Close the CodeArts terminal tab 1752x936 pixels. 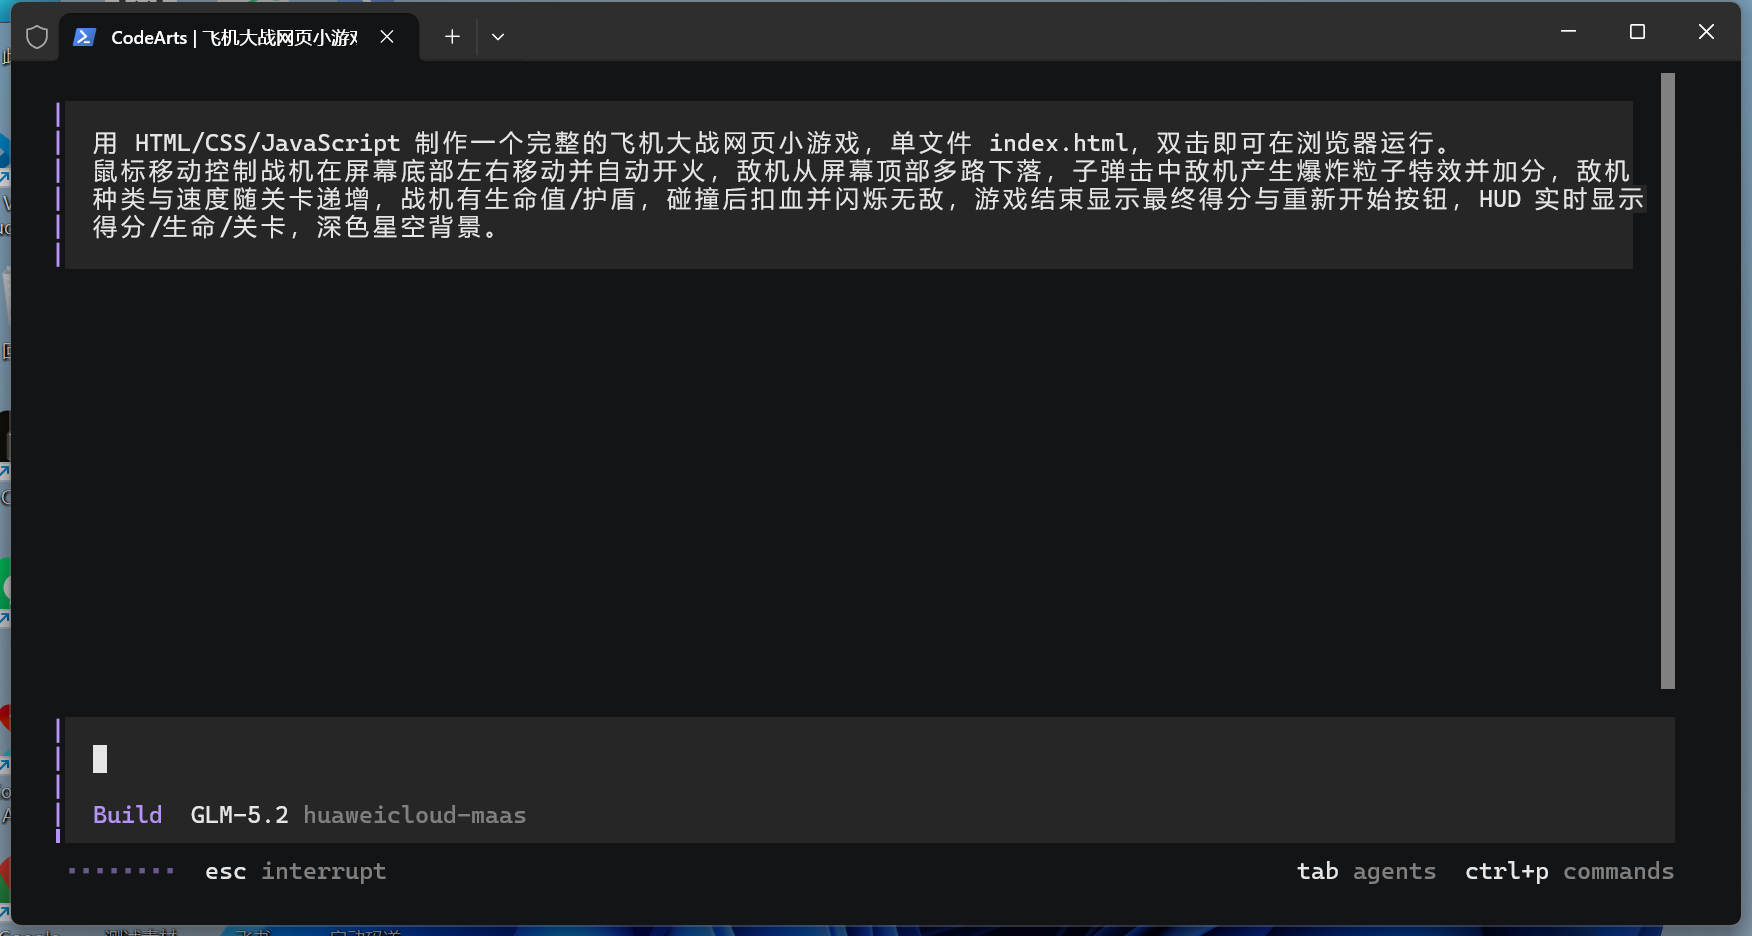coord(387,37)
